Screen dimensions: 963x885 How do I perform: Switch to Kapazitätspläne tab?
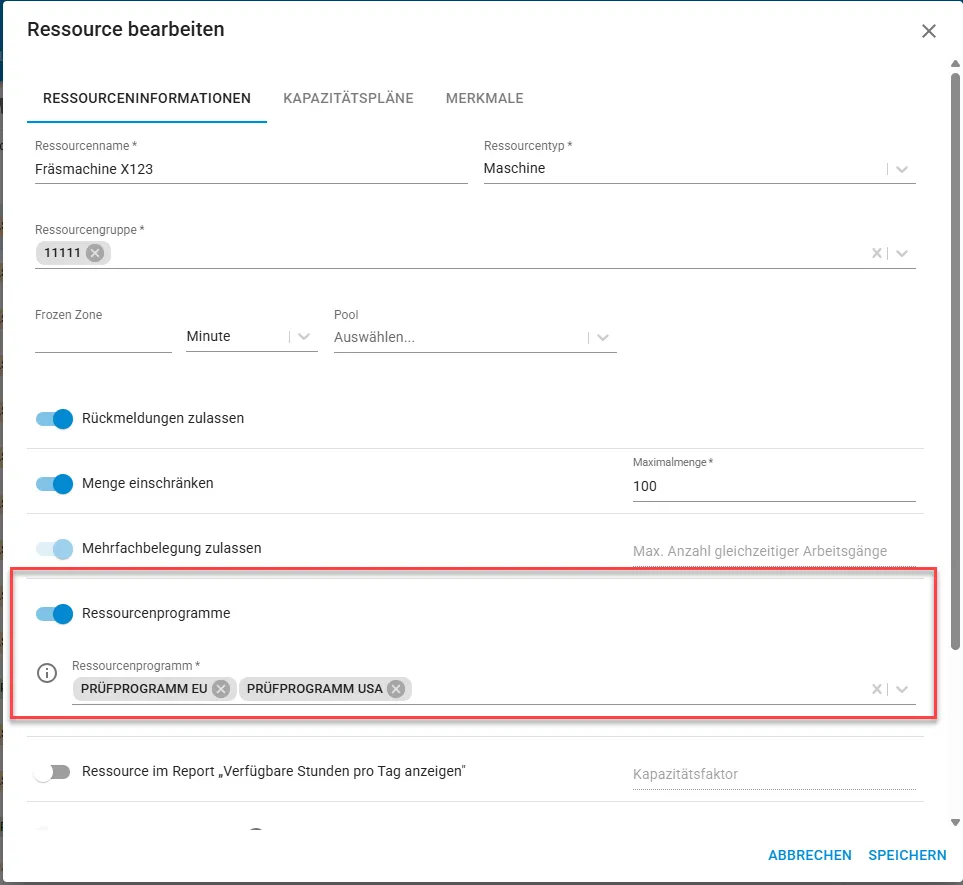click(x=348, y=98)
